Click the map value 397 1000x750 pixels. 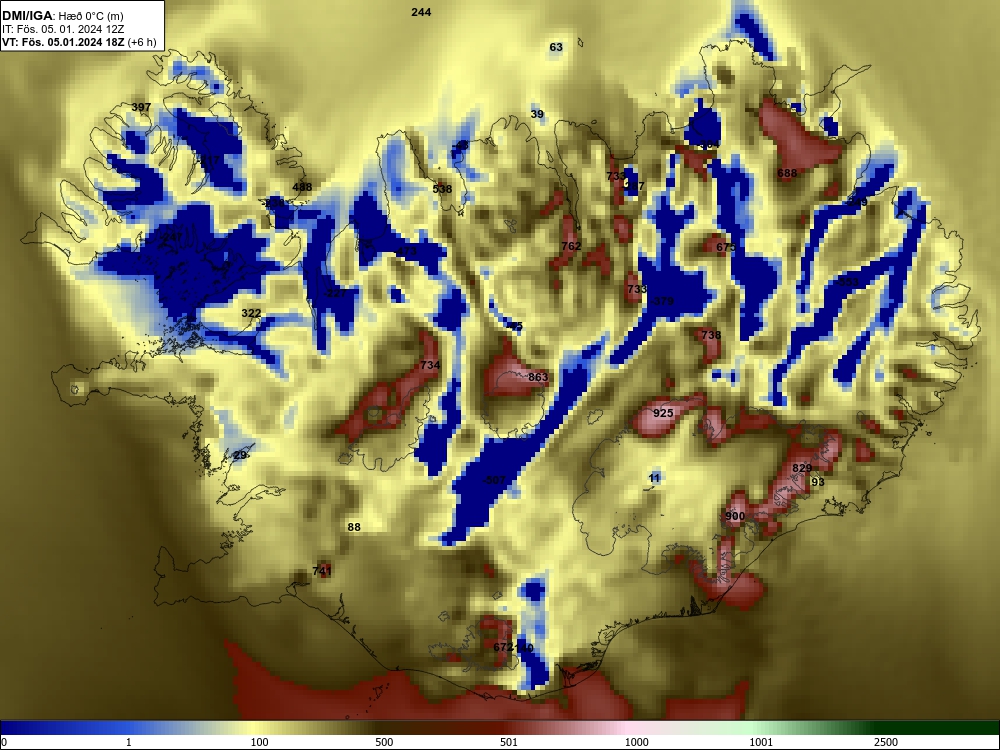click(x=141, y=107)
